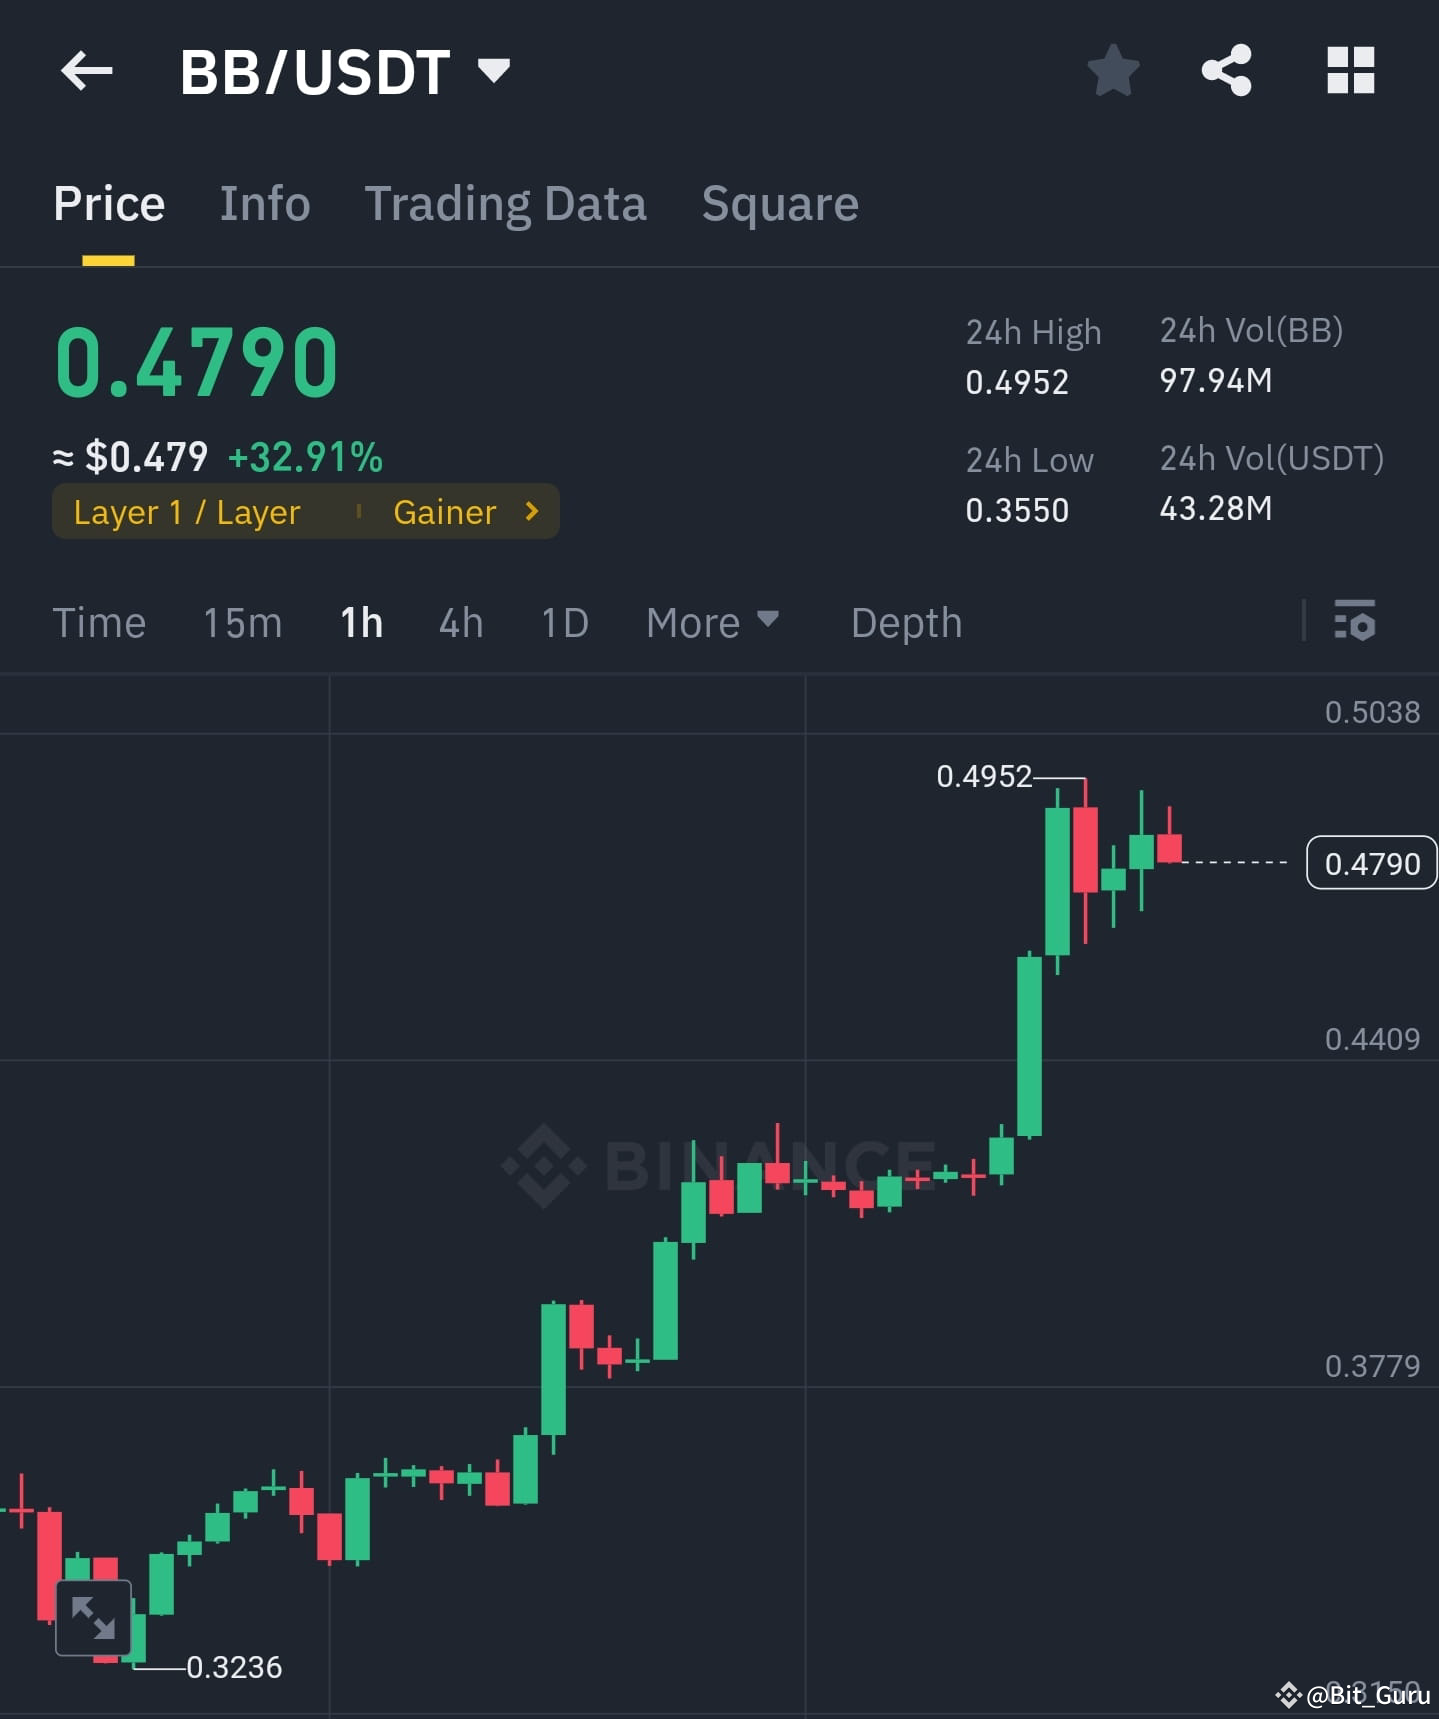Screen dimensions: 1439x1719
Task: Open the Square tab
Action: 779,203
